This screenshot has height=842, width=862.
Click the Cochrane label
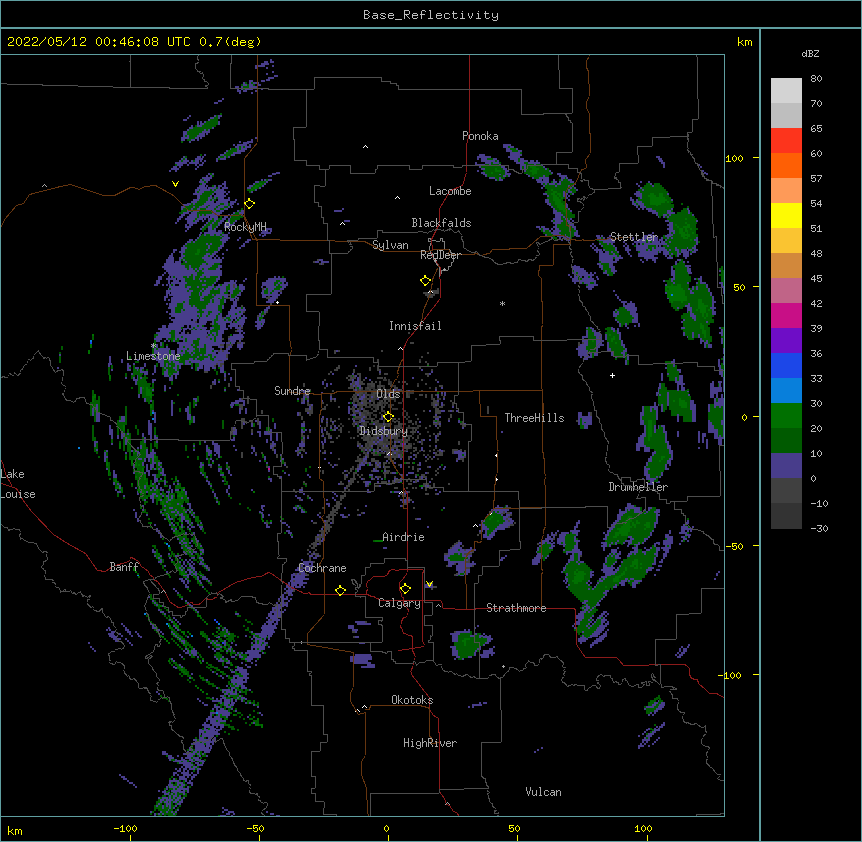point(322,568)
